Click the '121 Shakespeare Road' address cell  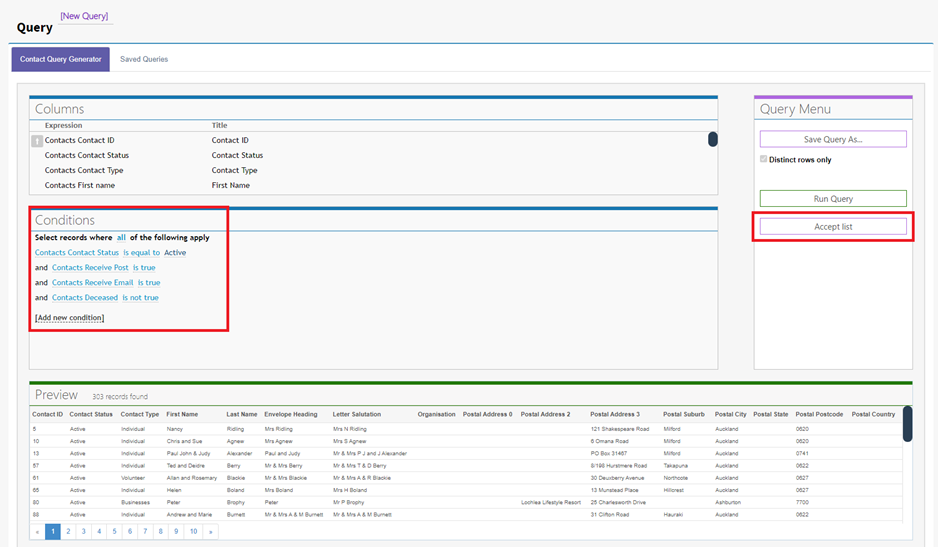[x=620, y=429]
